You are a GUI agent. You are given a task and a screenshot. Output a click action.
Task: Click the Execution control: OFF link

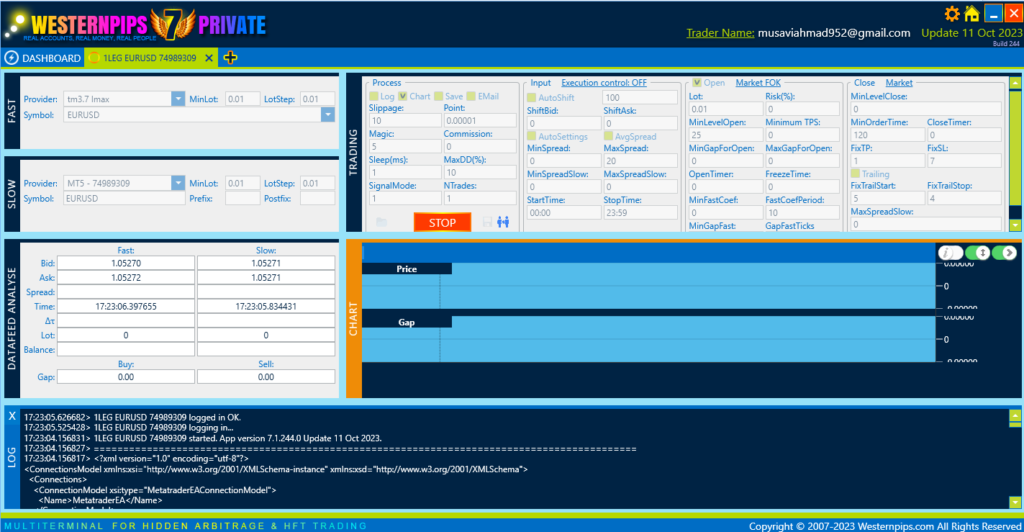coord(604,83)
